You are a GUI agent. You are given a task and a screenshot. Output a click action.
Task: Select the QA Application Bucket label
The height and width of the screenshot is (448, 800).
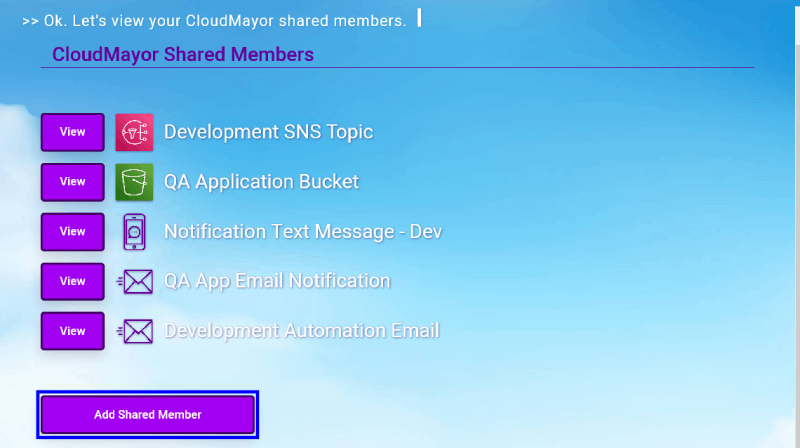[x=261, y=182]
